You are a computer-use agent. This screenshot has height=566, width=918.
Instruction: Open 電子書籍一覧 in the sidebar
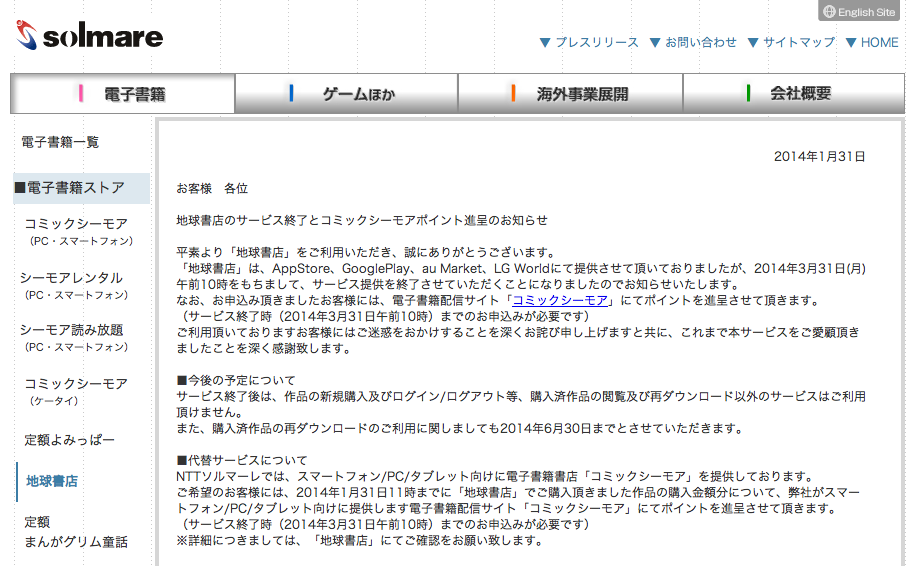(x=60, y=142)
